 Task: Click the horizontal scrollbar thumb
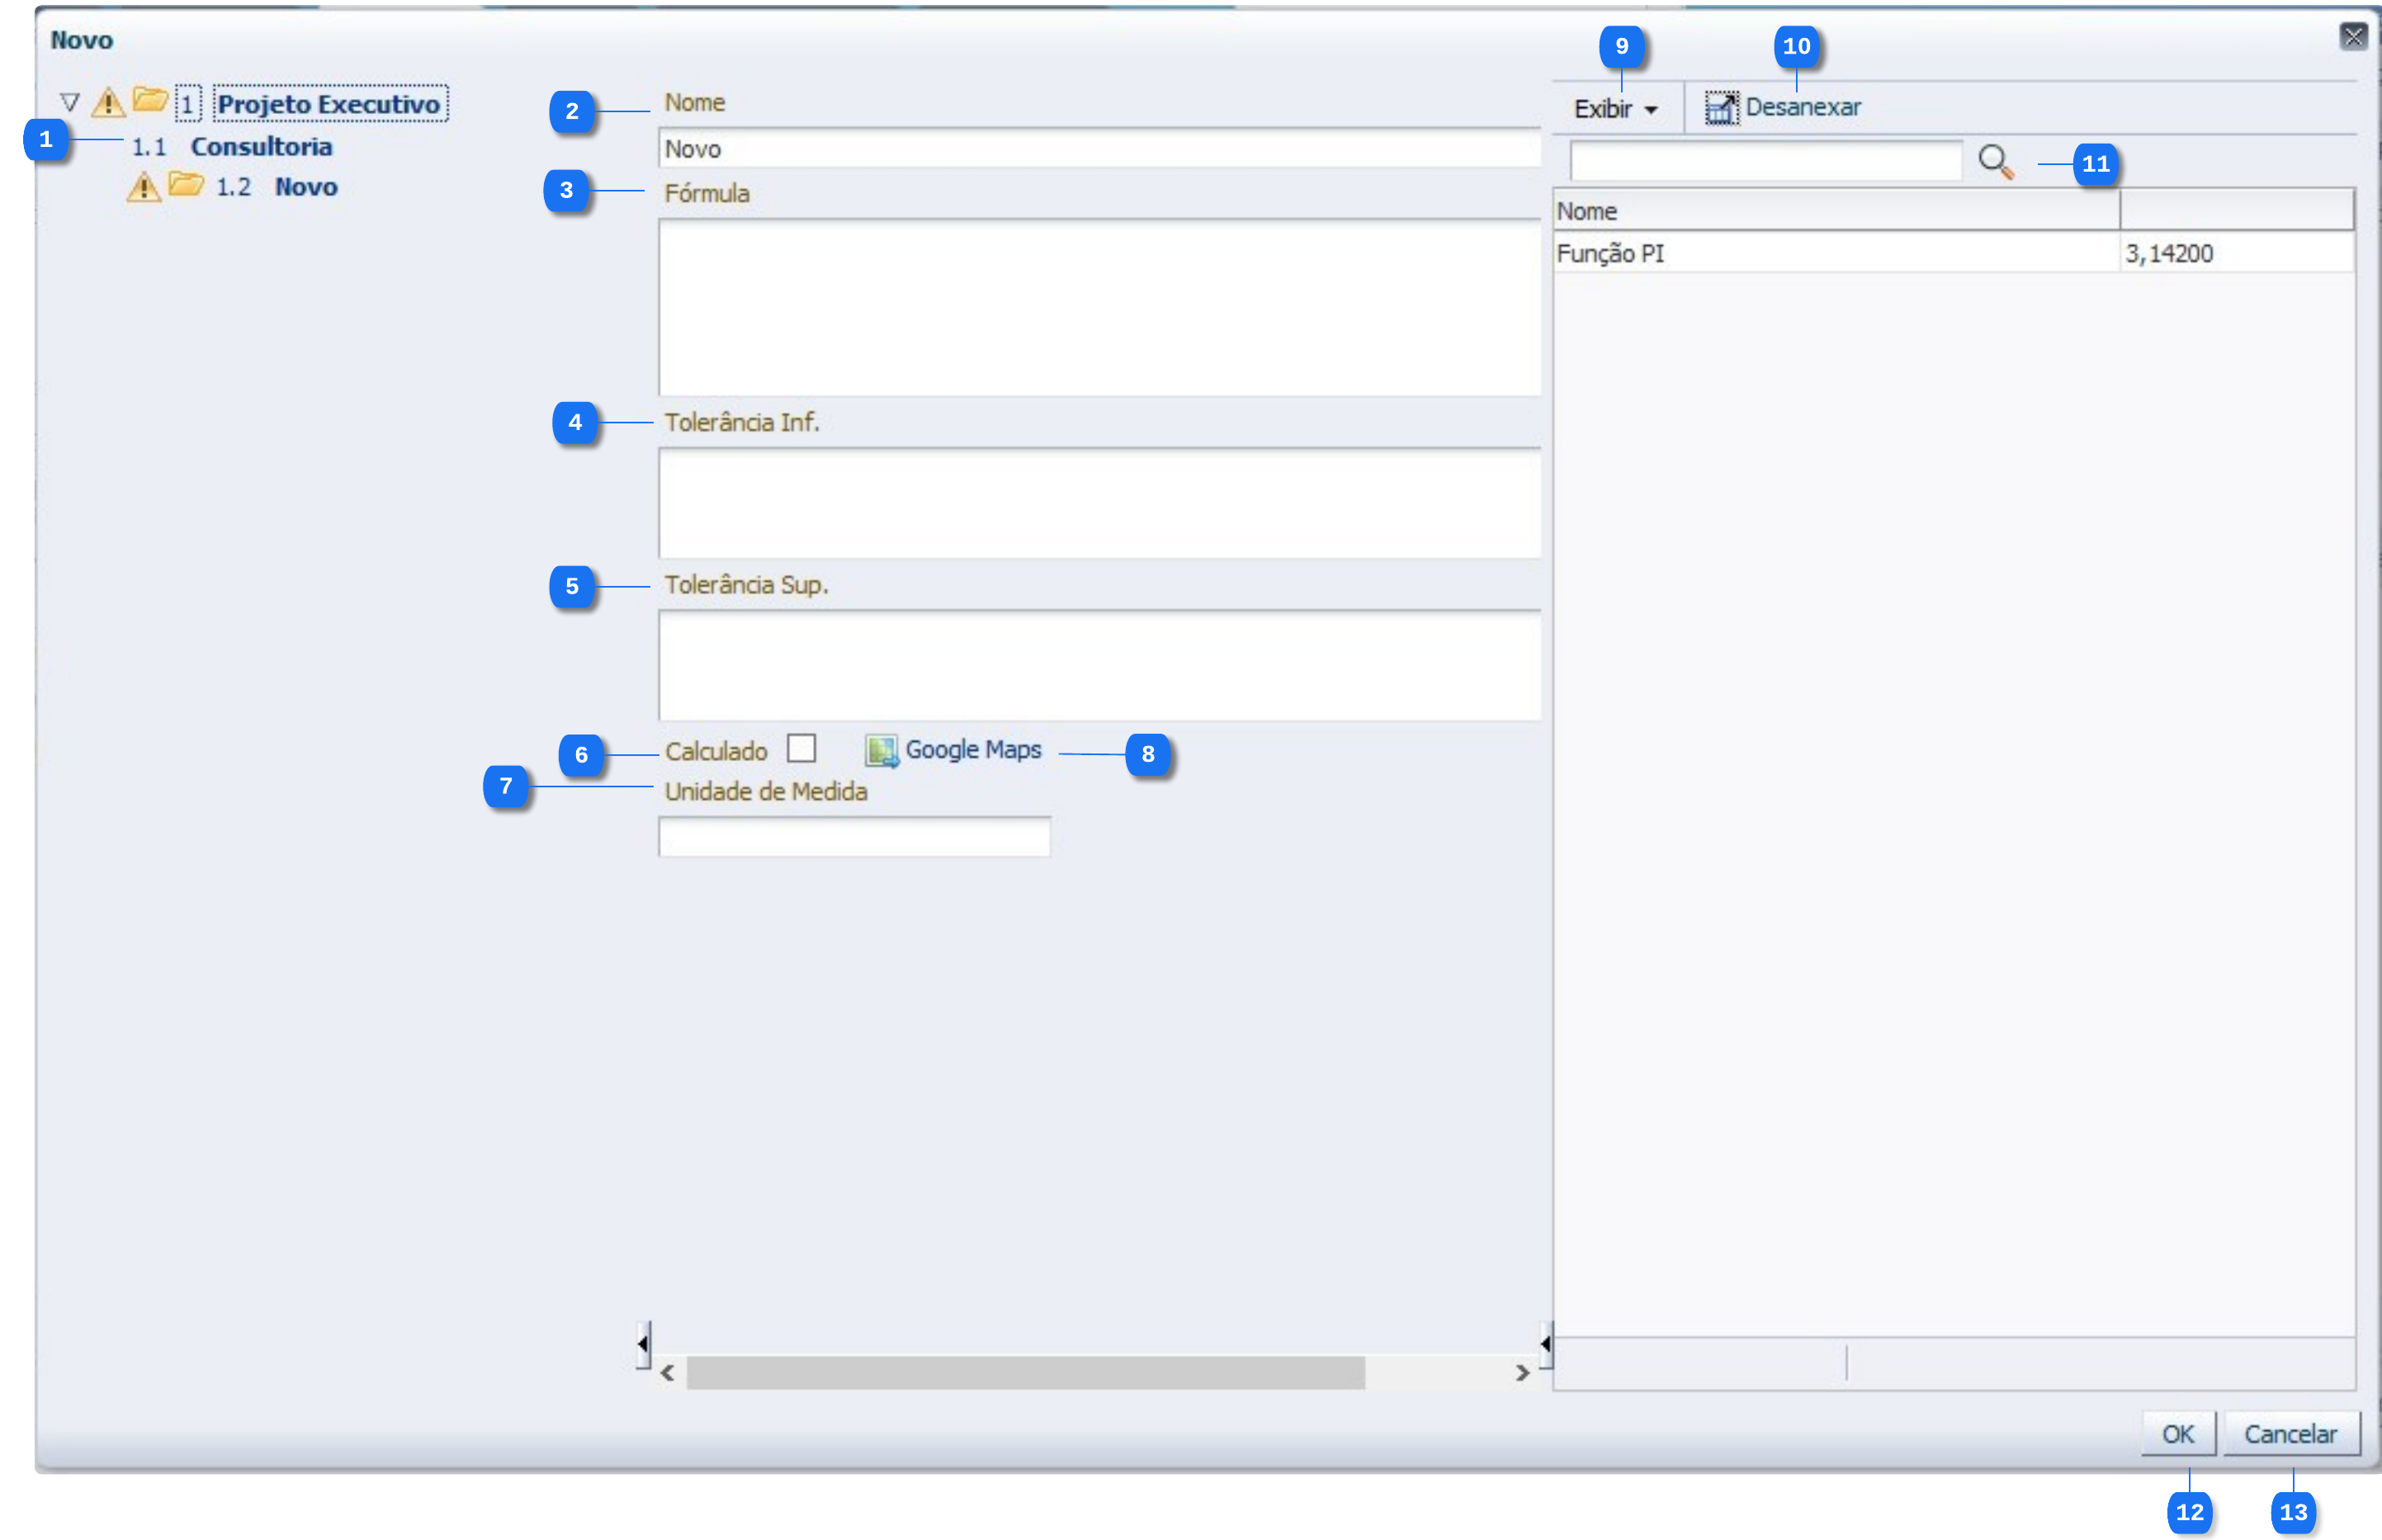pos(1025,1372)
